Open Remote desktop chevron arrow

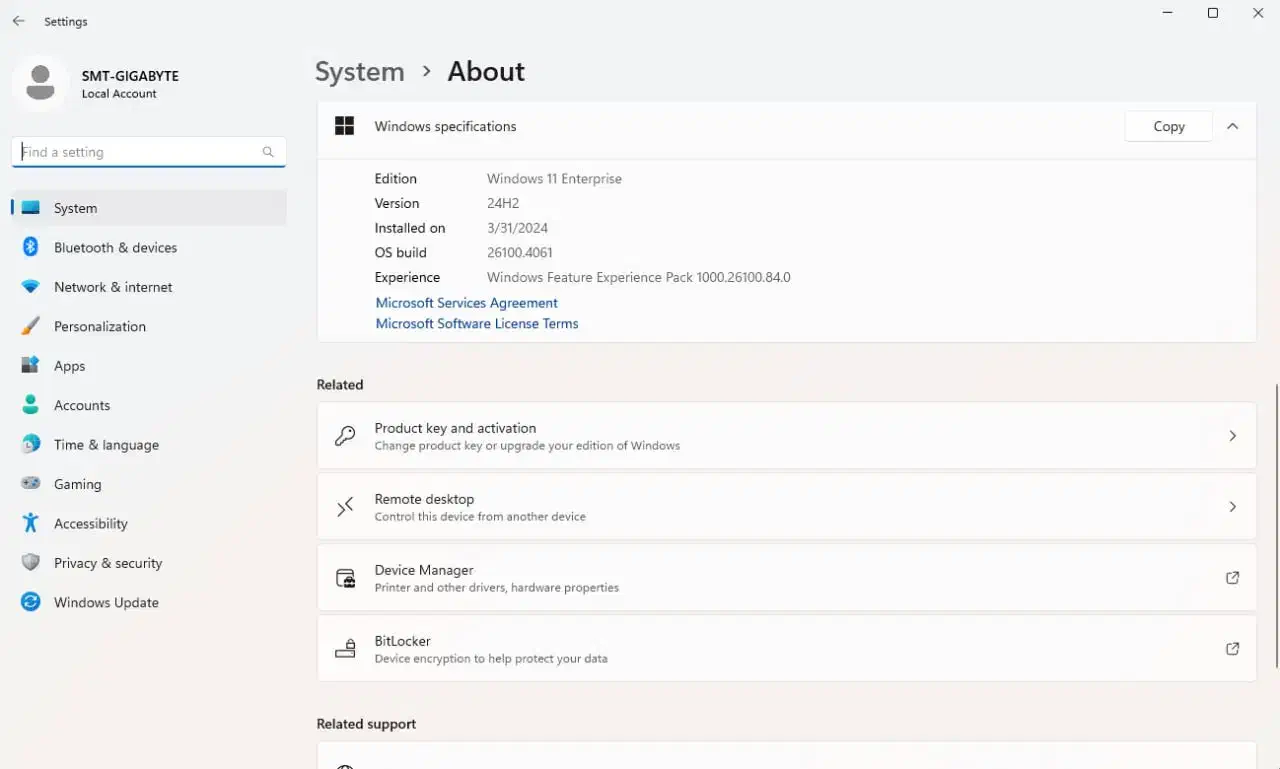tap(1232, 507)
